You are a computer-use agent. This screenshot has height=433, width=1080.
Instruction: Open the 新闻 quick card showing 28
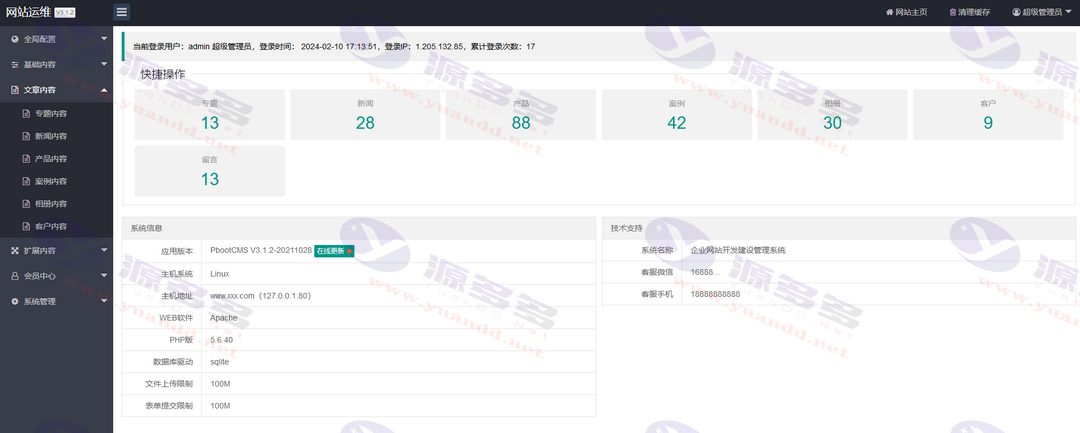click(365, 114)
